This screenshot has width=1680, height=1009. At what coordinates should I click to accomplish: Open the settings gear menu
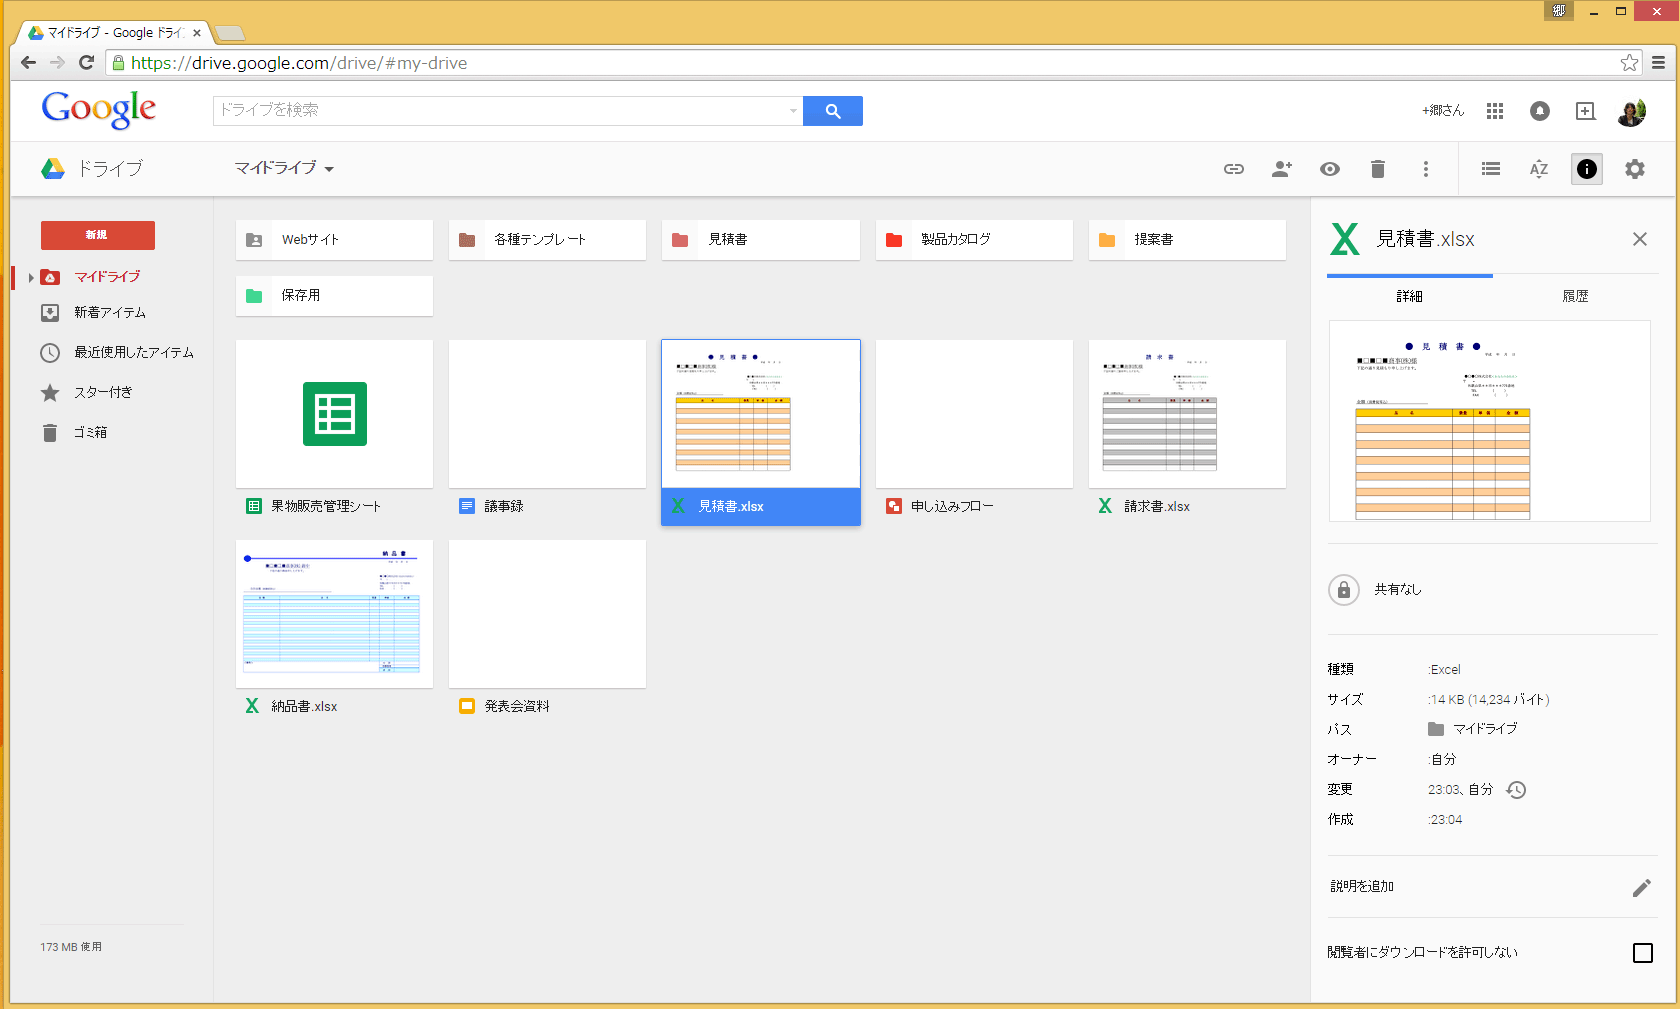(x=1634, y=169)
